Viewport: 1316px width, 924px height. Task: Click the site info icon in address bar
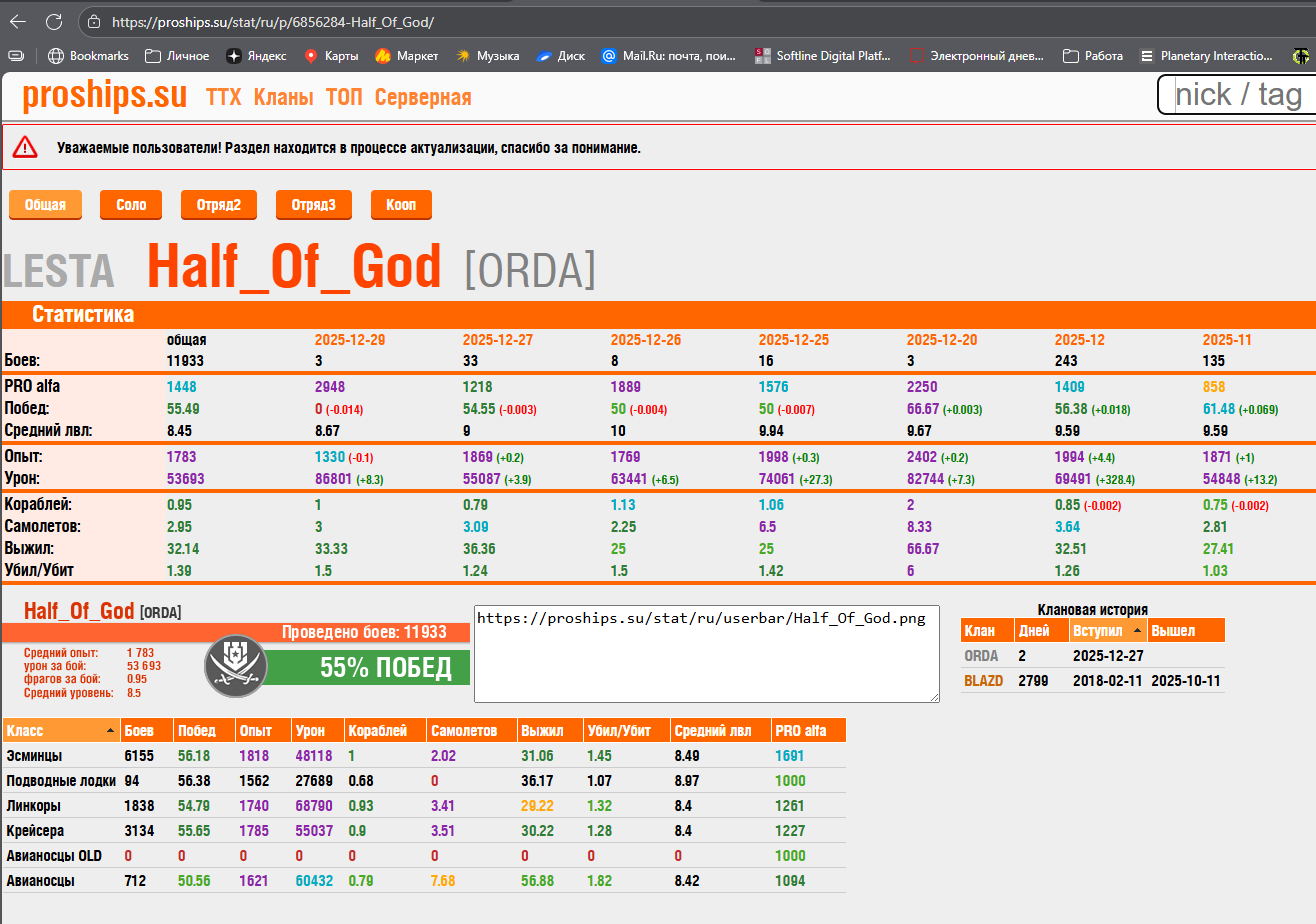pos(93,21)
